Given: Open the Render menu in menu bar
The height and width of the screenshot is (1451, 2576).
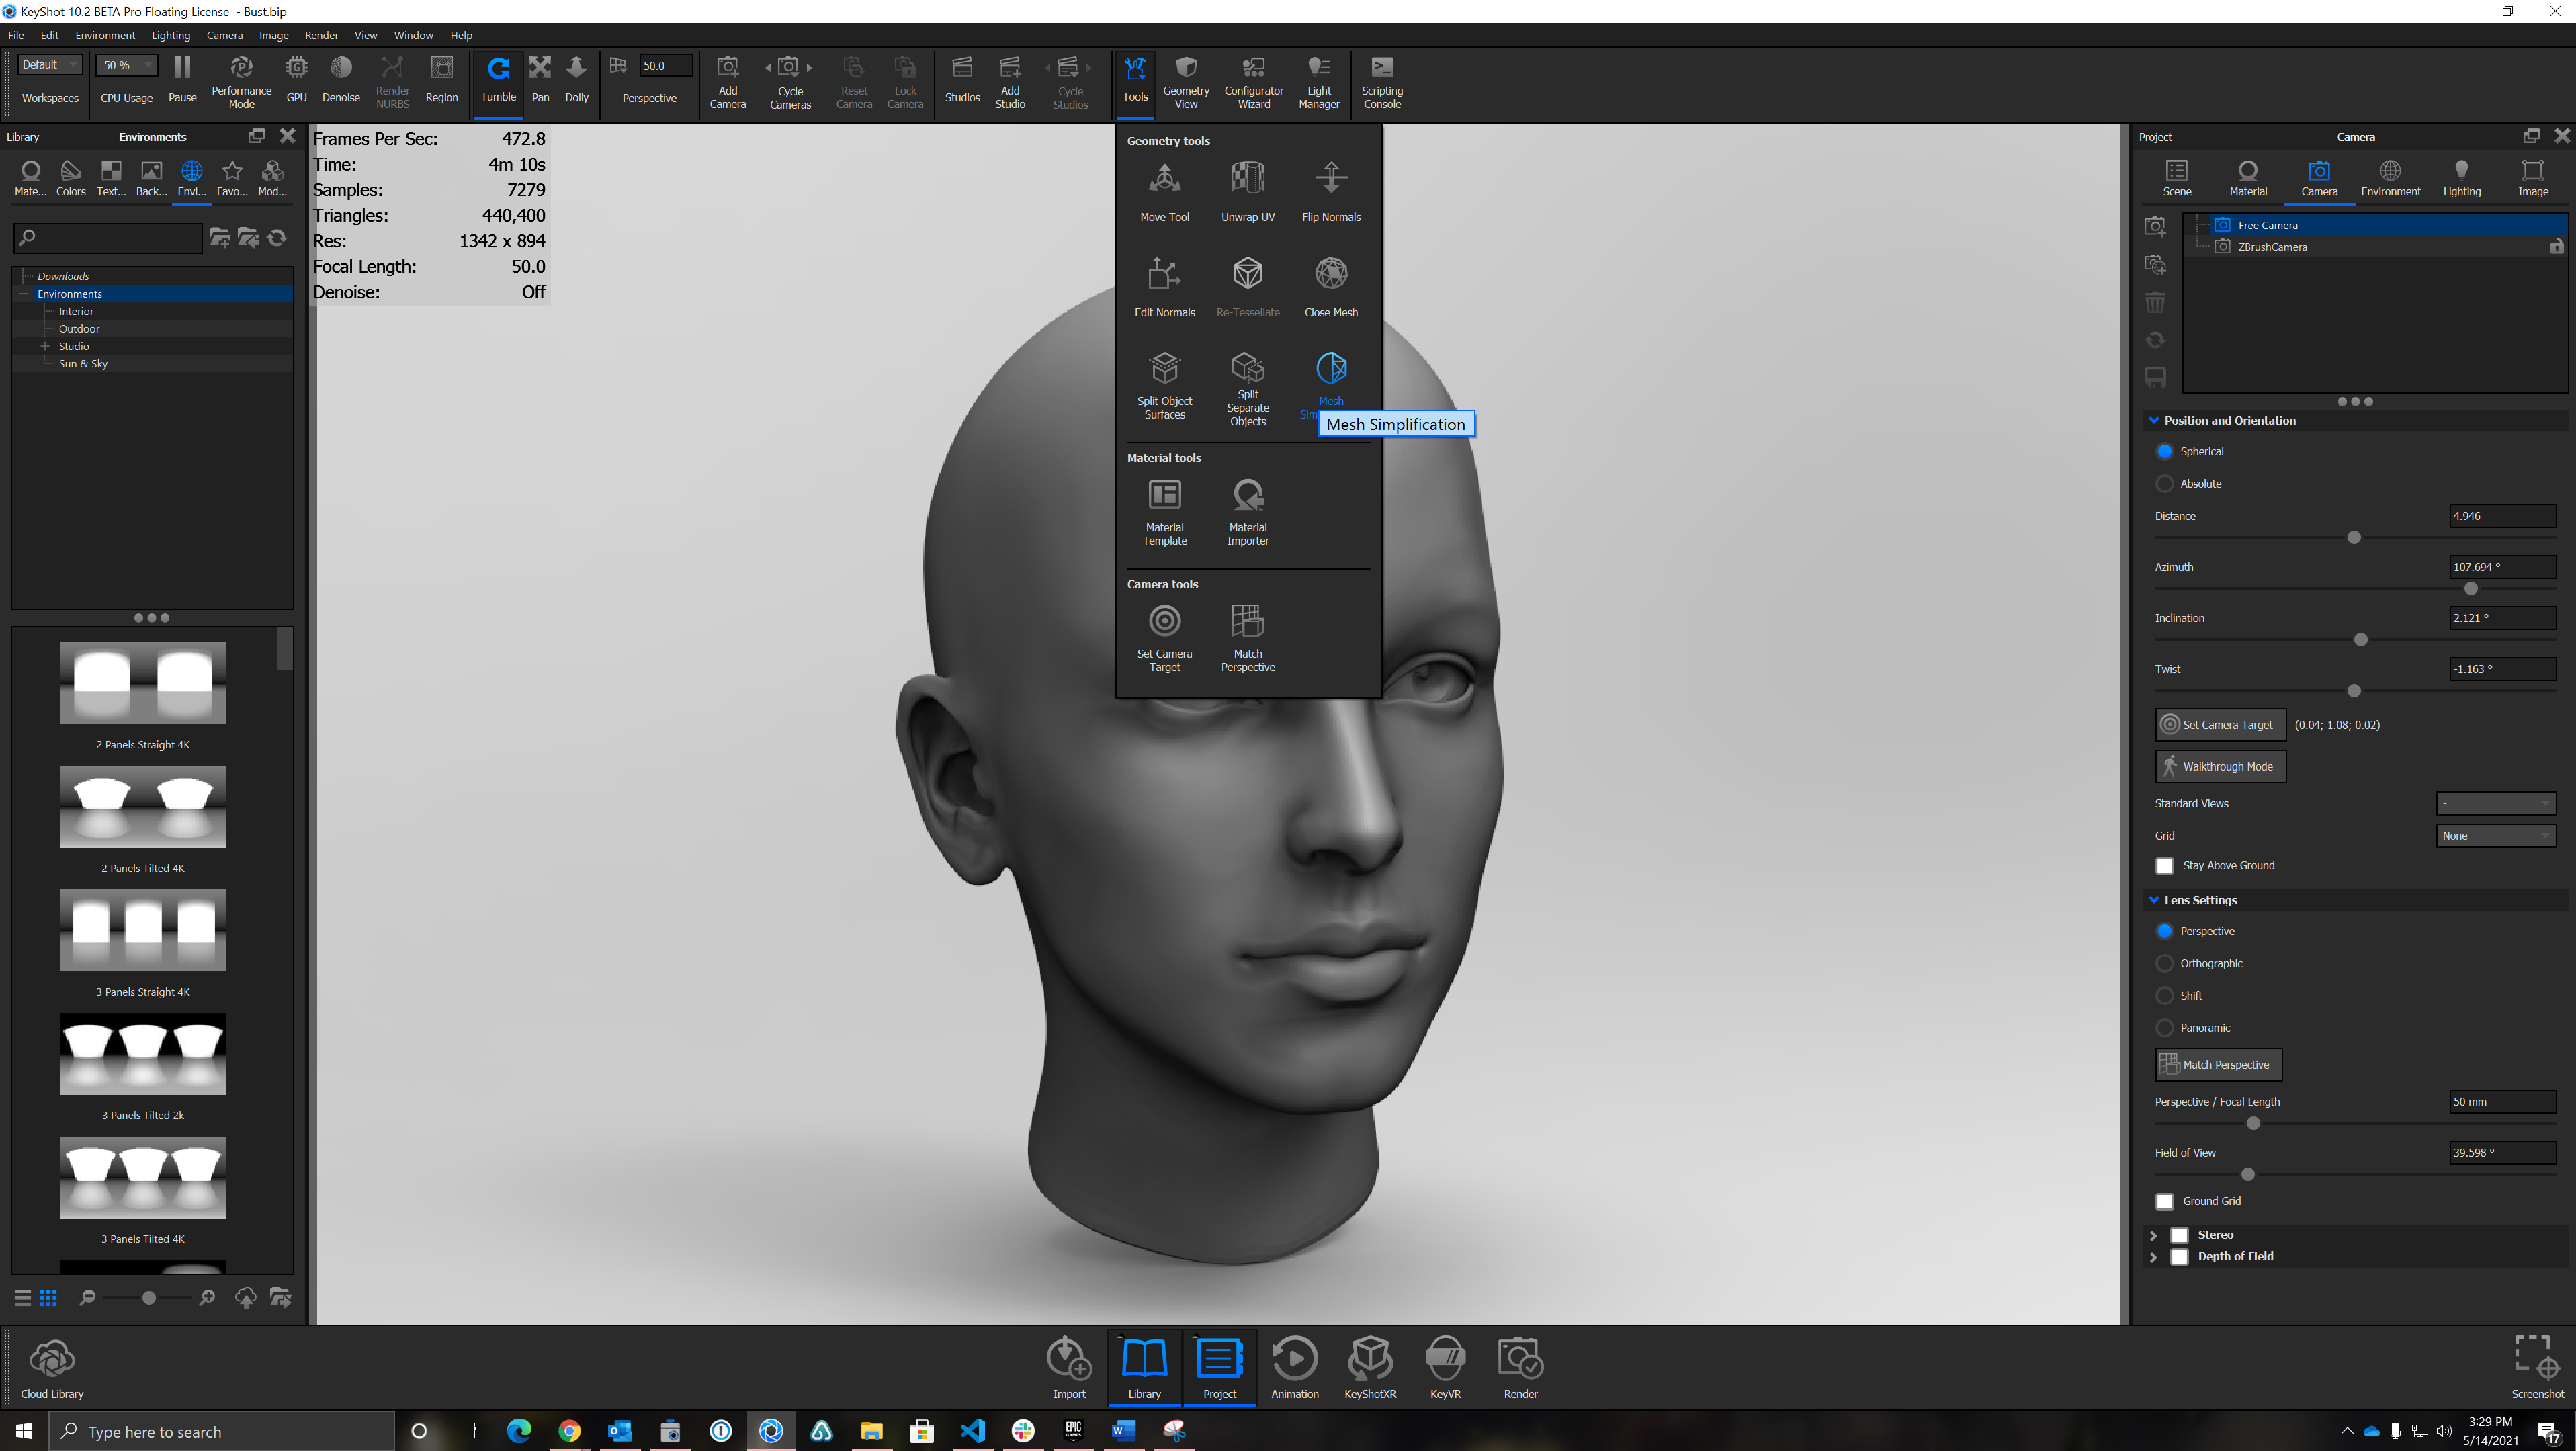Looking at the screenshot, I should click(x=321, y=35).
